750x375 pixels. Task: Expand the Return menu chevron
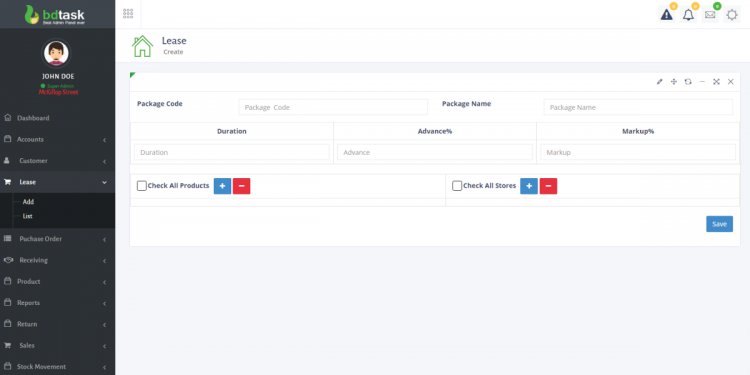pyautogui.click(x=104, y=325)
